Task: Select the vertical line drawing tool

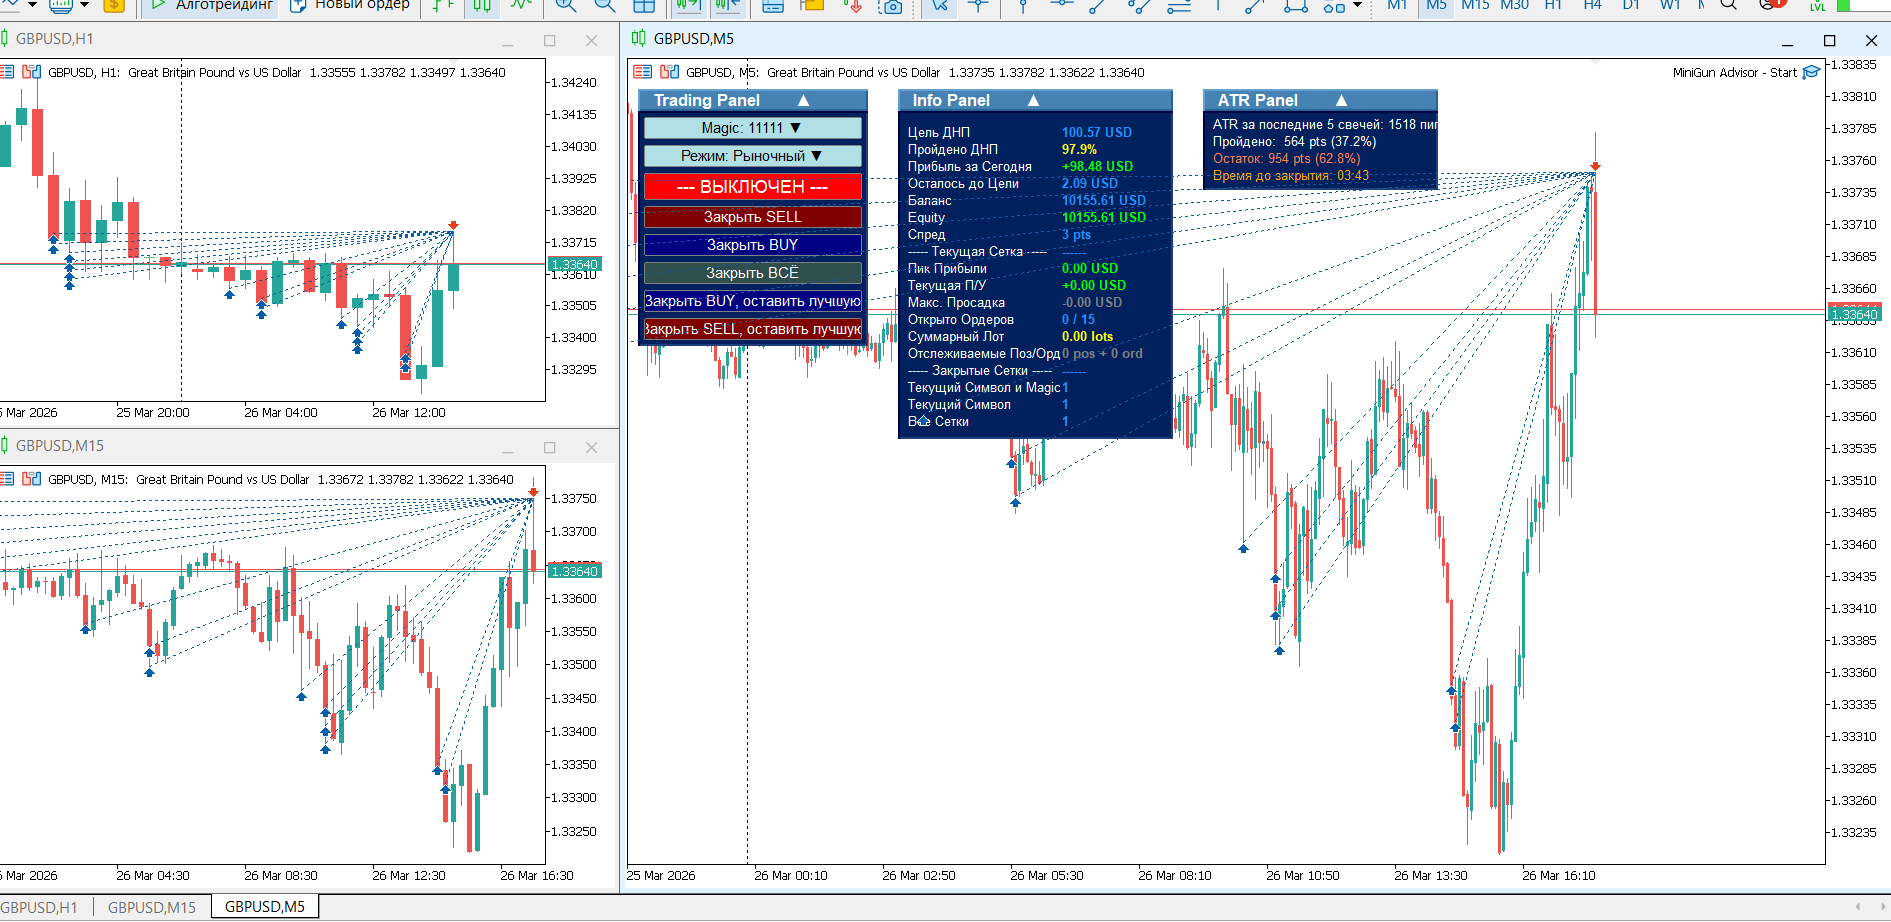Action: tap(1022, 5)
